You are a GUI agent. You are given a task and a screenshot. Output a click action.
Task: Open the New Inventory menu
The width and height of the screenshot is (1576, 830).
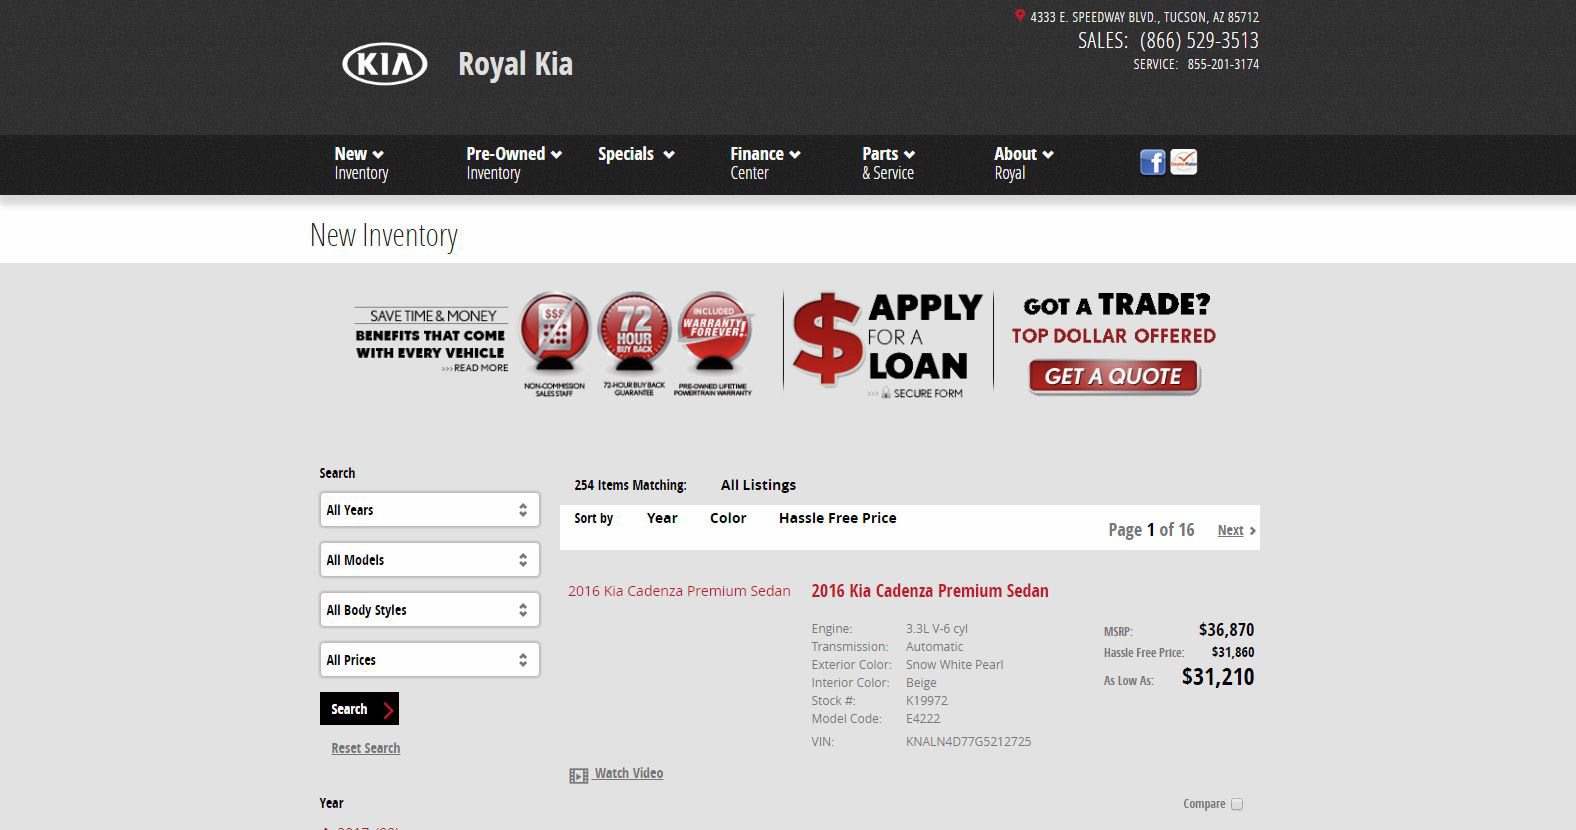[x=361, y=163]
